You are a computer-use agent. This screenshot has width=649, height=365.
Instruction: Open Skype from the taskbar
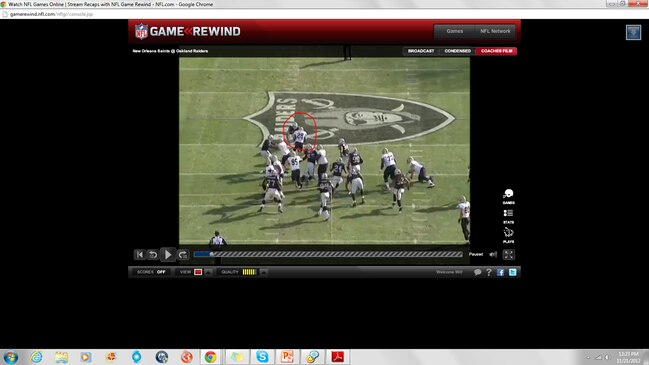[262, 357]
